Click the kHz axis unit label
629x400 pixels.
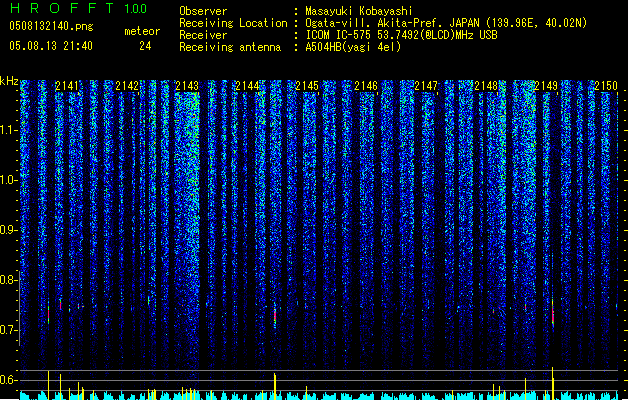[9, 81]
